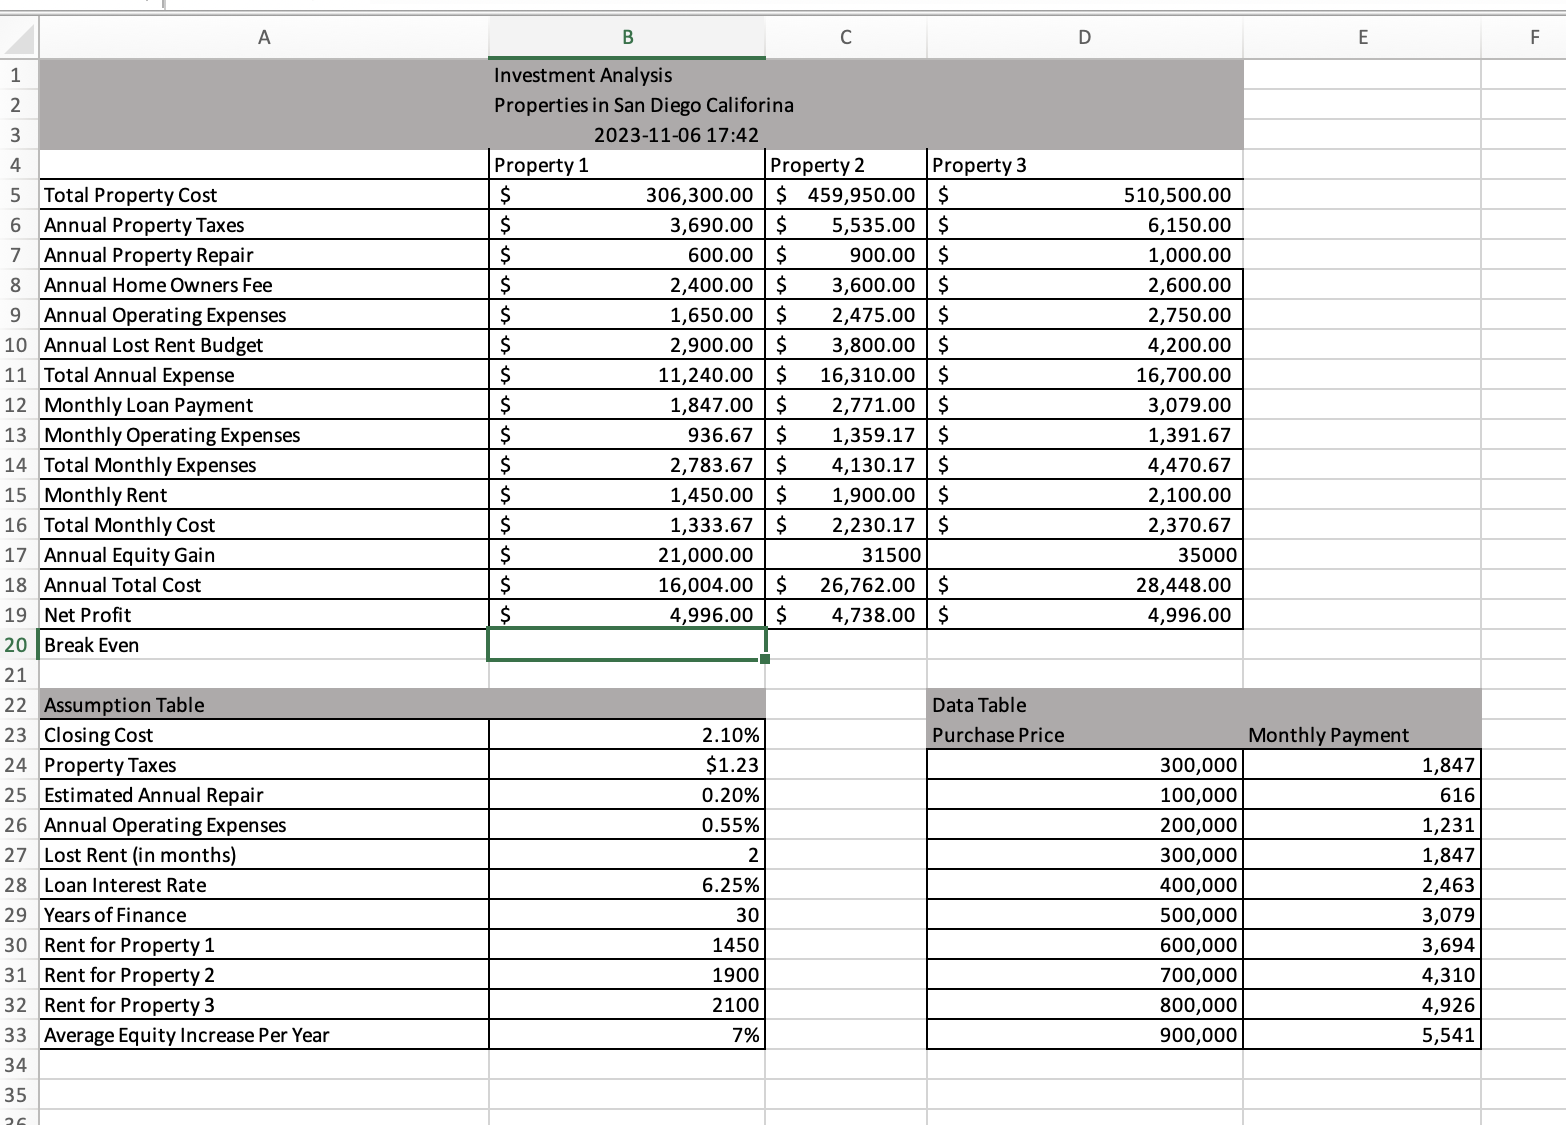
Task: Click the 'Total Monthly Cost' label
Action: [x=130, y=525]
